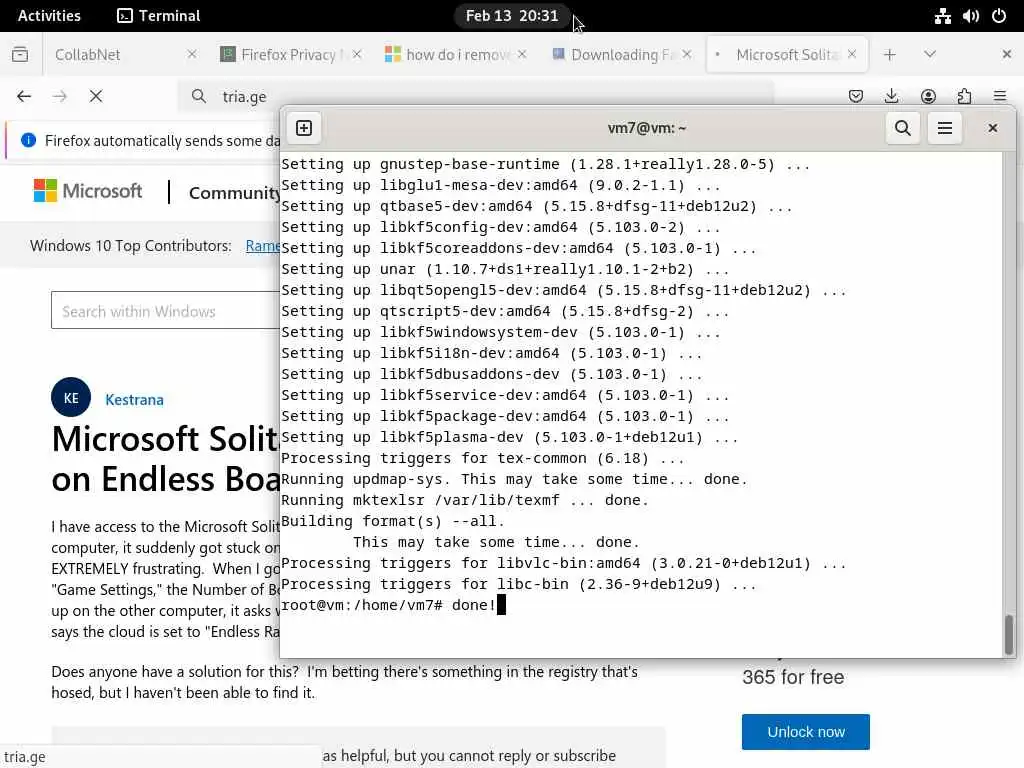Click '365 for free' promo text
Image resolution: width=1024 pixels, height=768 pixels.
(x=793, y=677)
